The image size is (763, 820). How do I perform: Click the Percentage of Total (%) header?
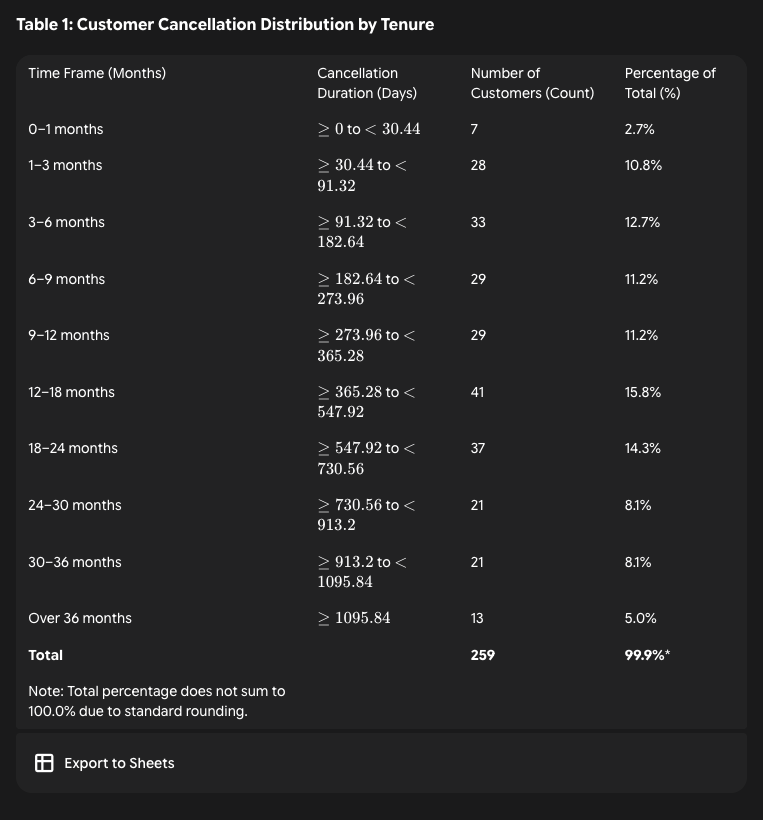(x=670, y=83)
